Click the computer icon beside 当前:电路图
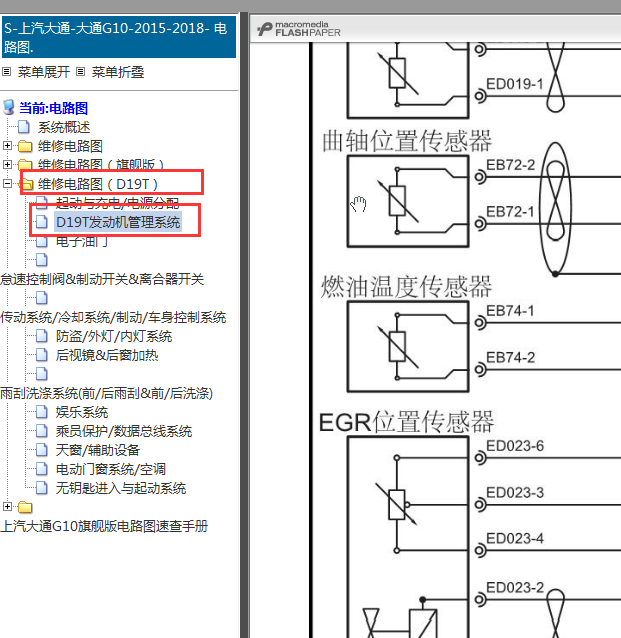This screenshot has width=621, height=638. tap(9, 108)
